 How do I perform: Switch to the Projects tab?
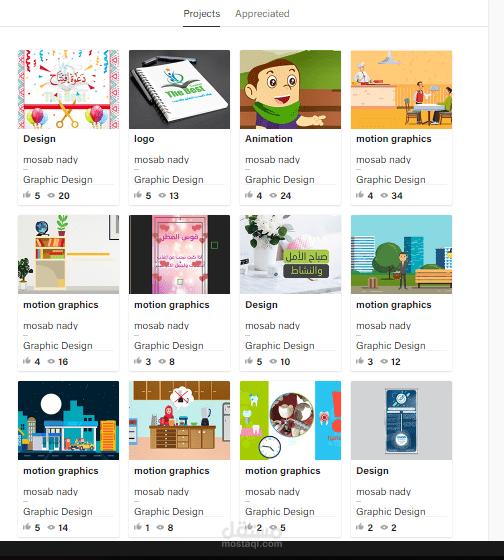point(201,14)
